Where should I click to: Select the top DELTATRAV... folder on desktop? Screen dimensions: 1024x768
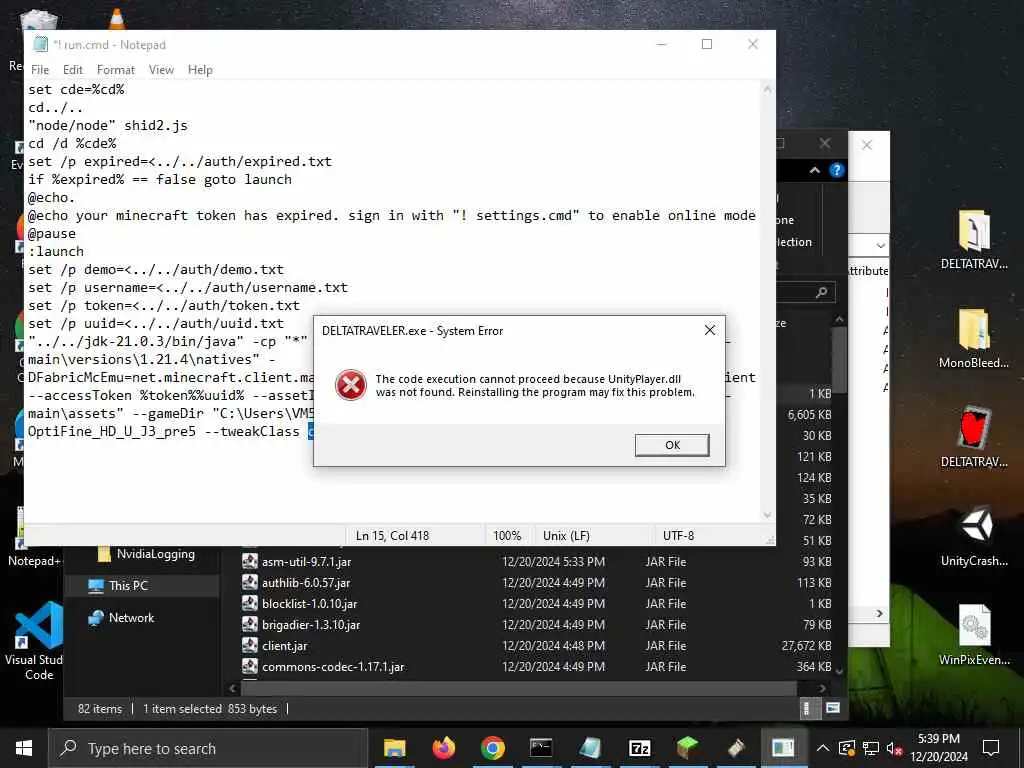click(x=974, y=240)
